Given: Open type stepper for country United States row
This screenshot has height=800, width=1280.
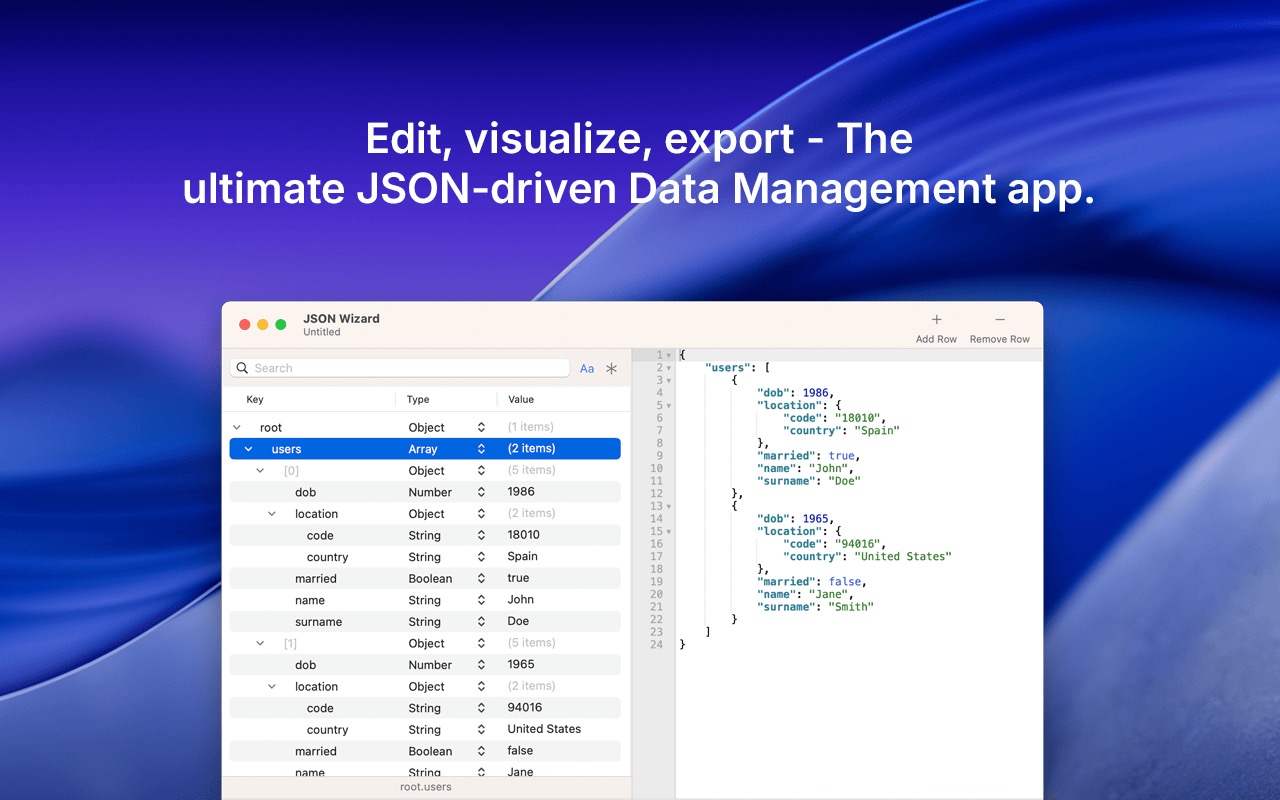Looking at the screenshot, I should point(481,730).
